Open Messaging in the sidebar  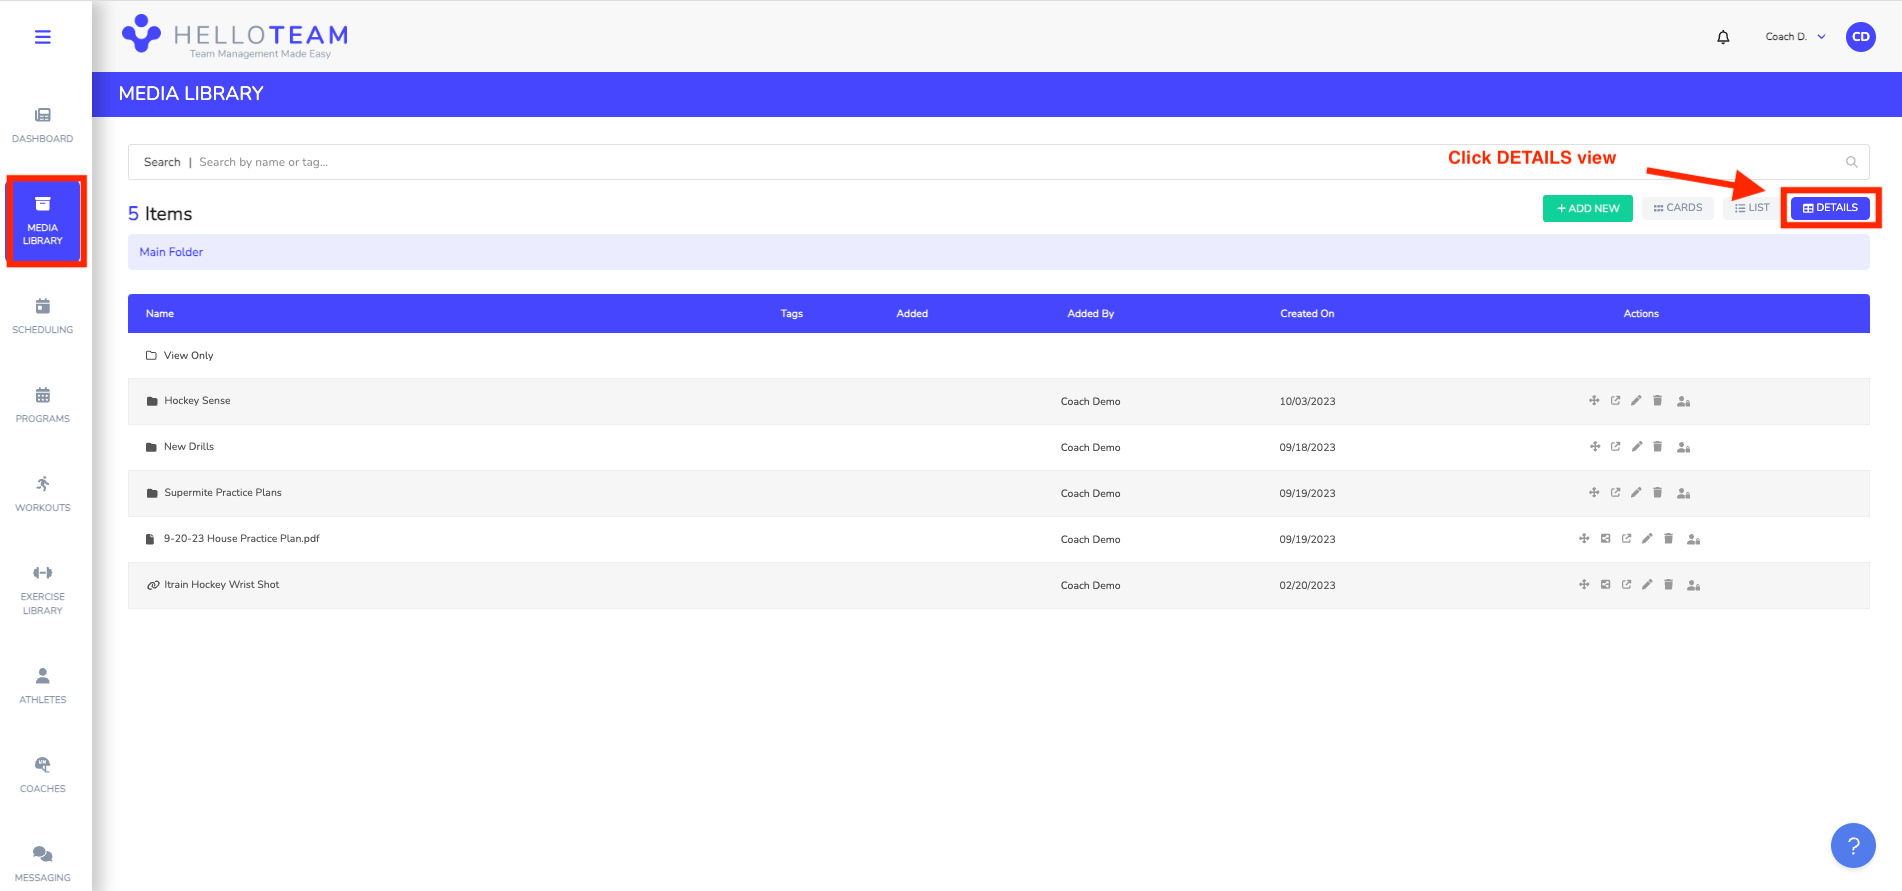coord(42,864)
